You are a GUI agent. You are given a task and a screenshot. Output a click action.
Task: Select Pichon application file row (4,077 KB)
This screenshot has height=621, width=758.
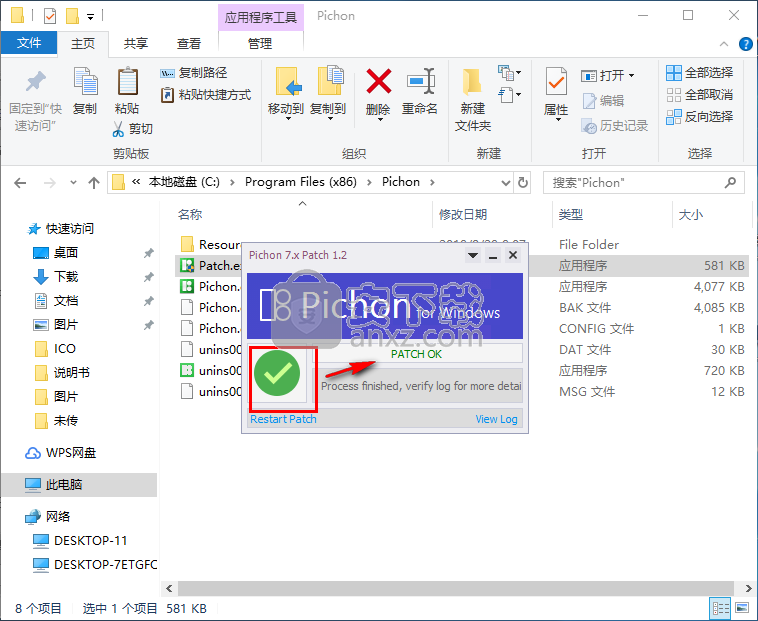(x=462, y=287)
